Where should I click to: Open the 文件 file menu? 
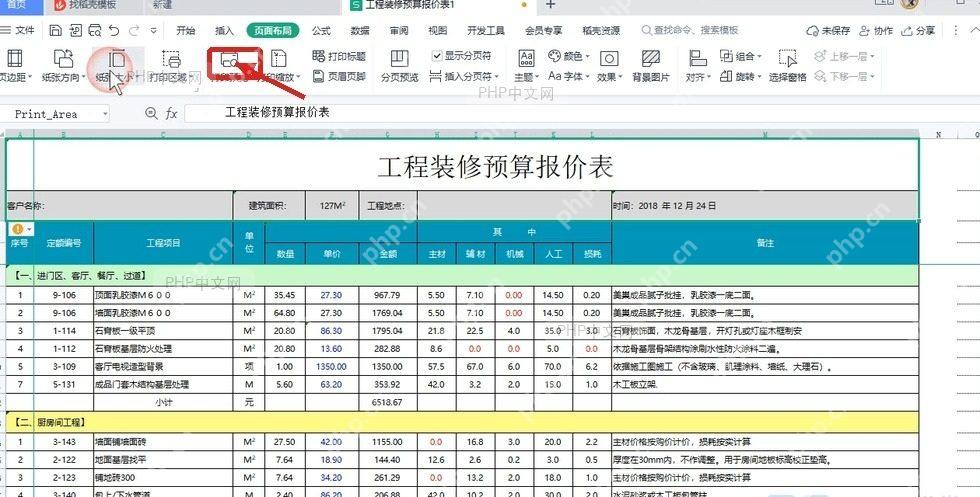tap(18, 30)
